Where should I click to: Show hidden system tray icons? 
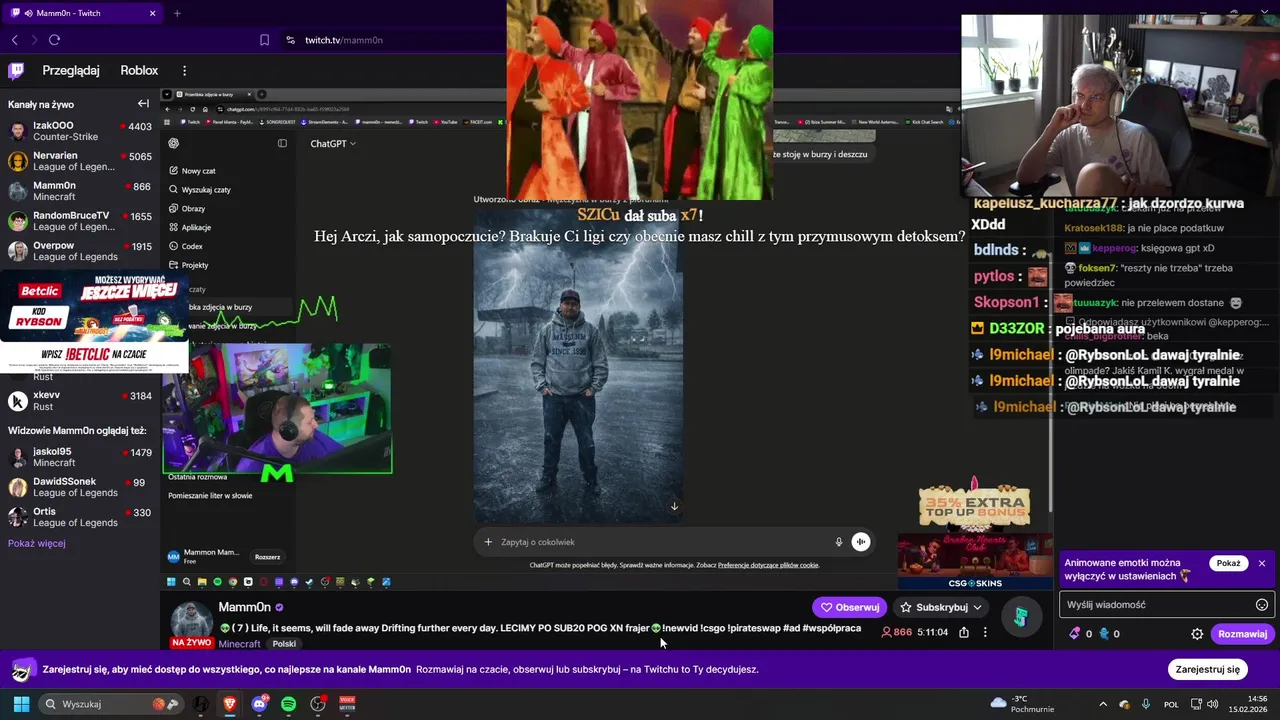pyautogui.click(x=1105, y=704)
